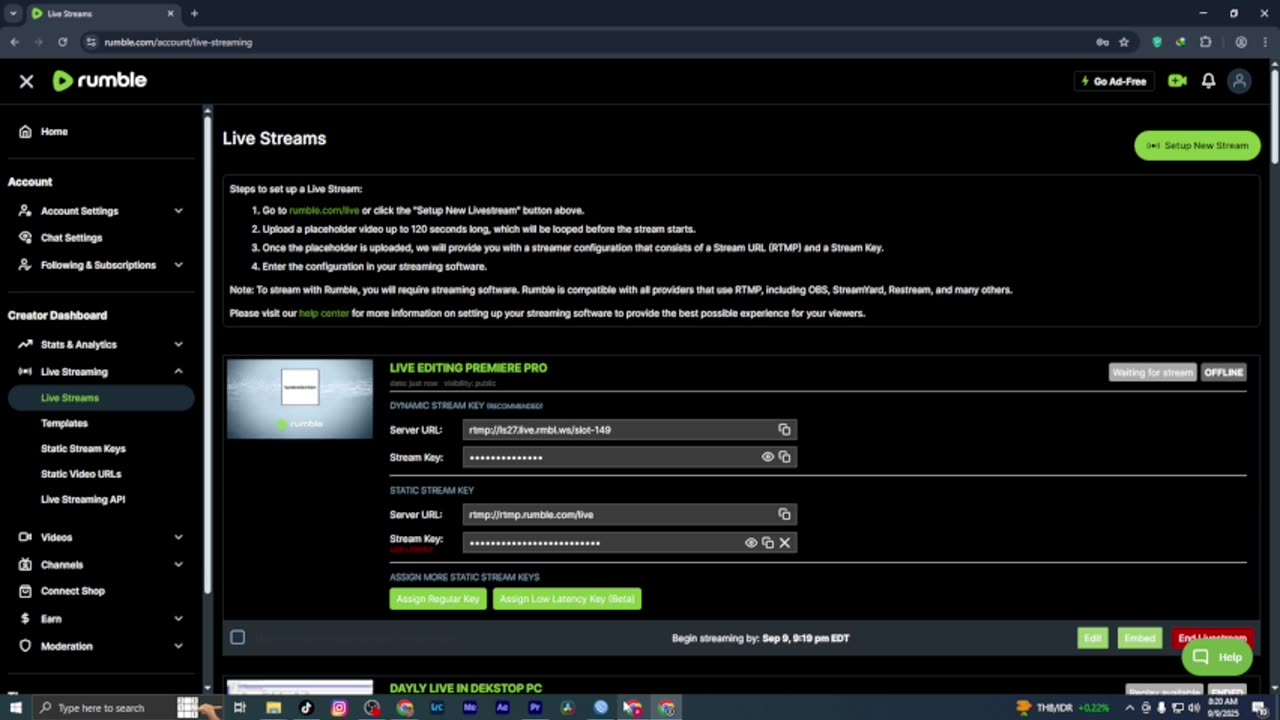Viewport: 1280px width, 720px height.
Task: Open Instagram from the taskbar
Action: [339, 707]
